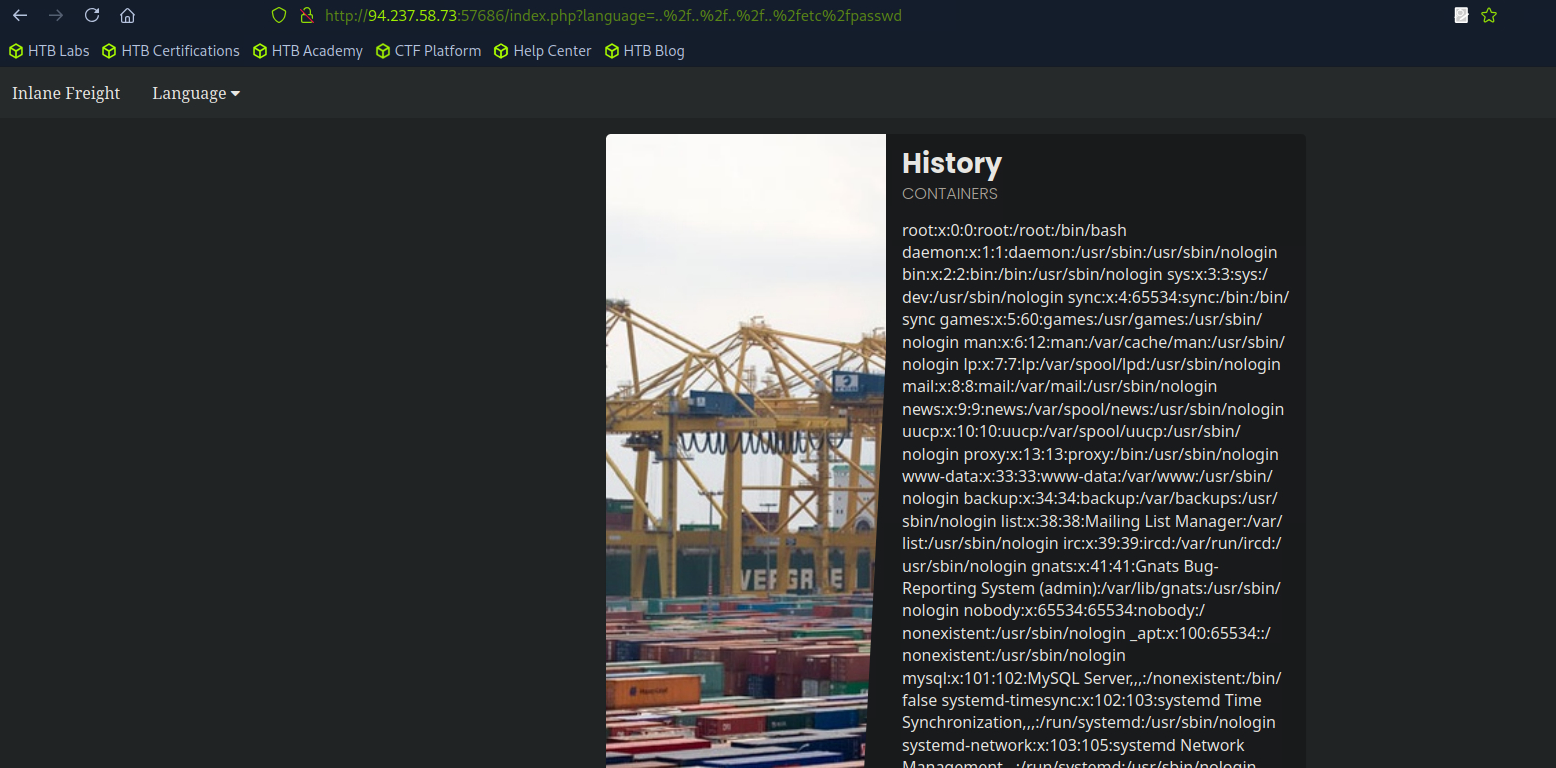1556x768 pixels.
Task: Open the HTB Certifications bookmark
Action: click(171, 51)
